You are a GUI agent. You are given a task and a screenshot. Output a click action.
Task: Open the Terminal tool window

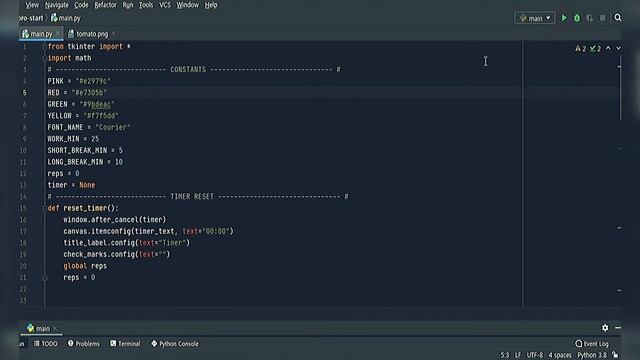(125, 344)
